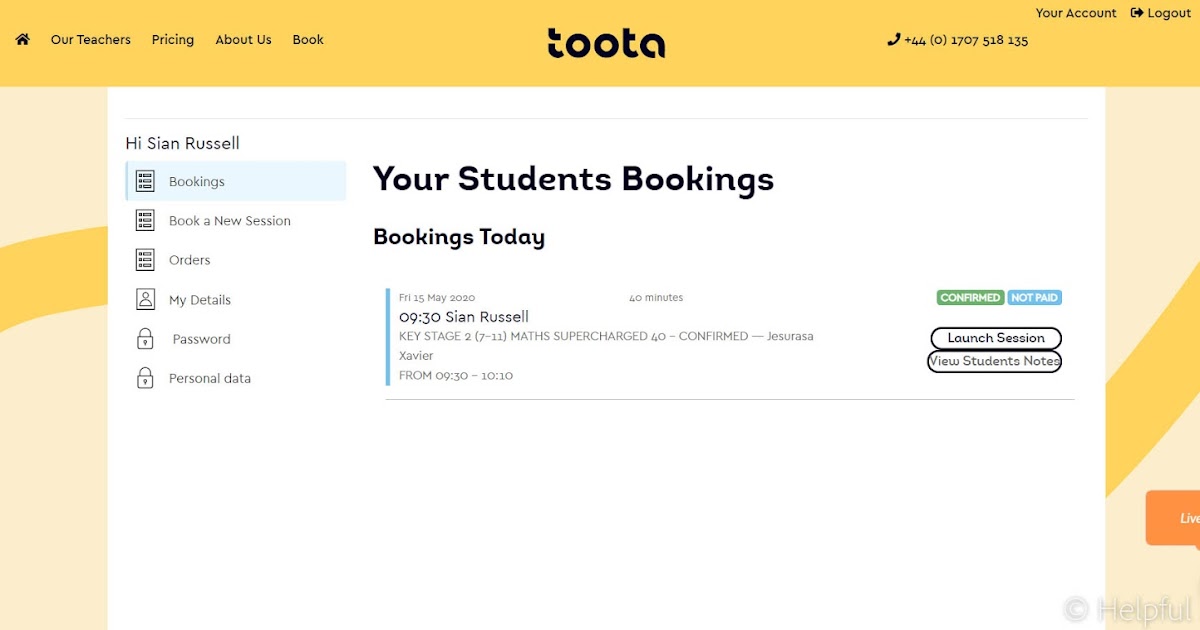
Task: Click the View Students Notes button
Action: point(994,361)
